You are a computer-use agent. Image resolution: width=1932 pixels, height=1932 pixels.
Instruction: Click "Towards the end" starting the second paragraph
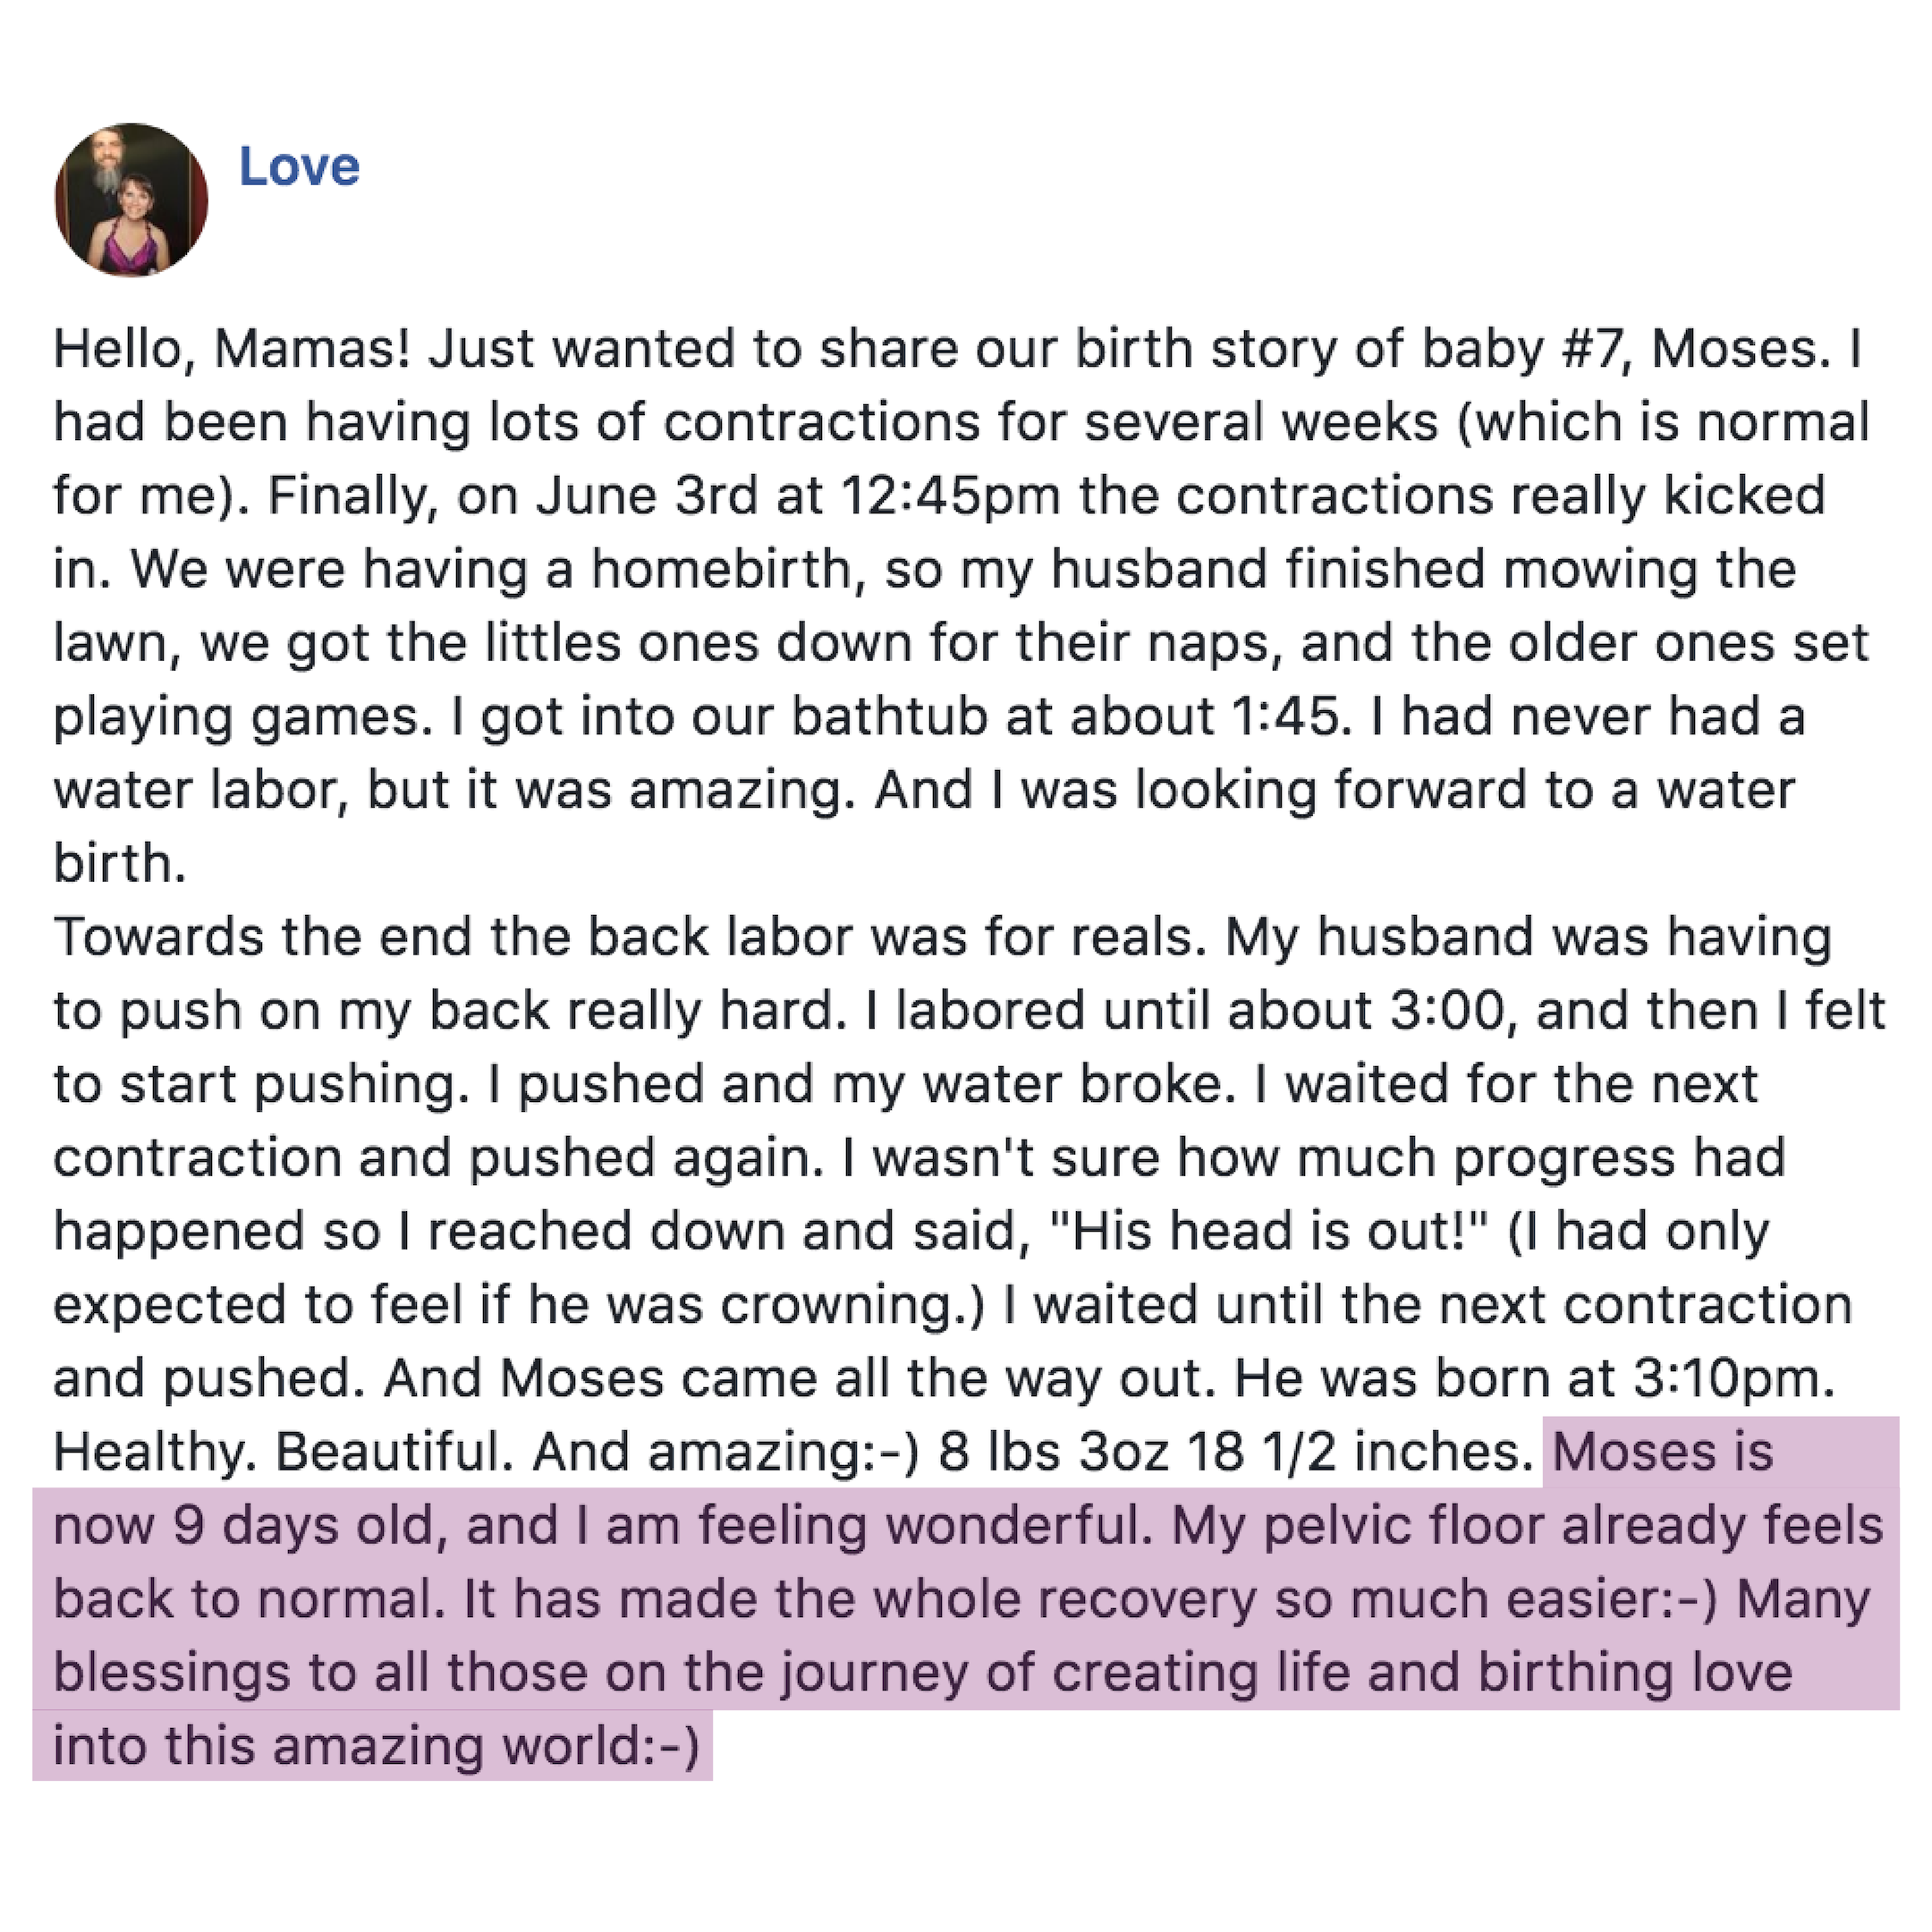click(x=260, y=937)
